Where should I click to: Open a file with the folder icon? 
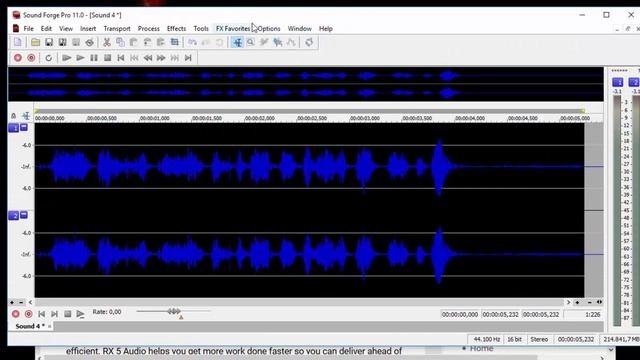tap(36, 42)
